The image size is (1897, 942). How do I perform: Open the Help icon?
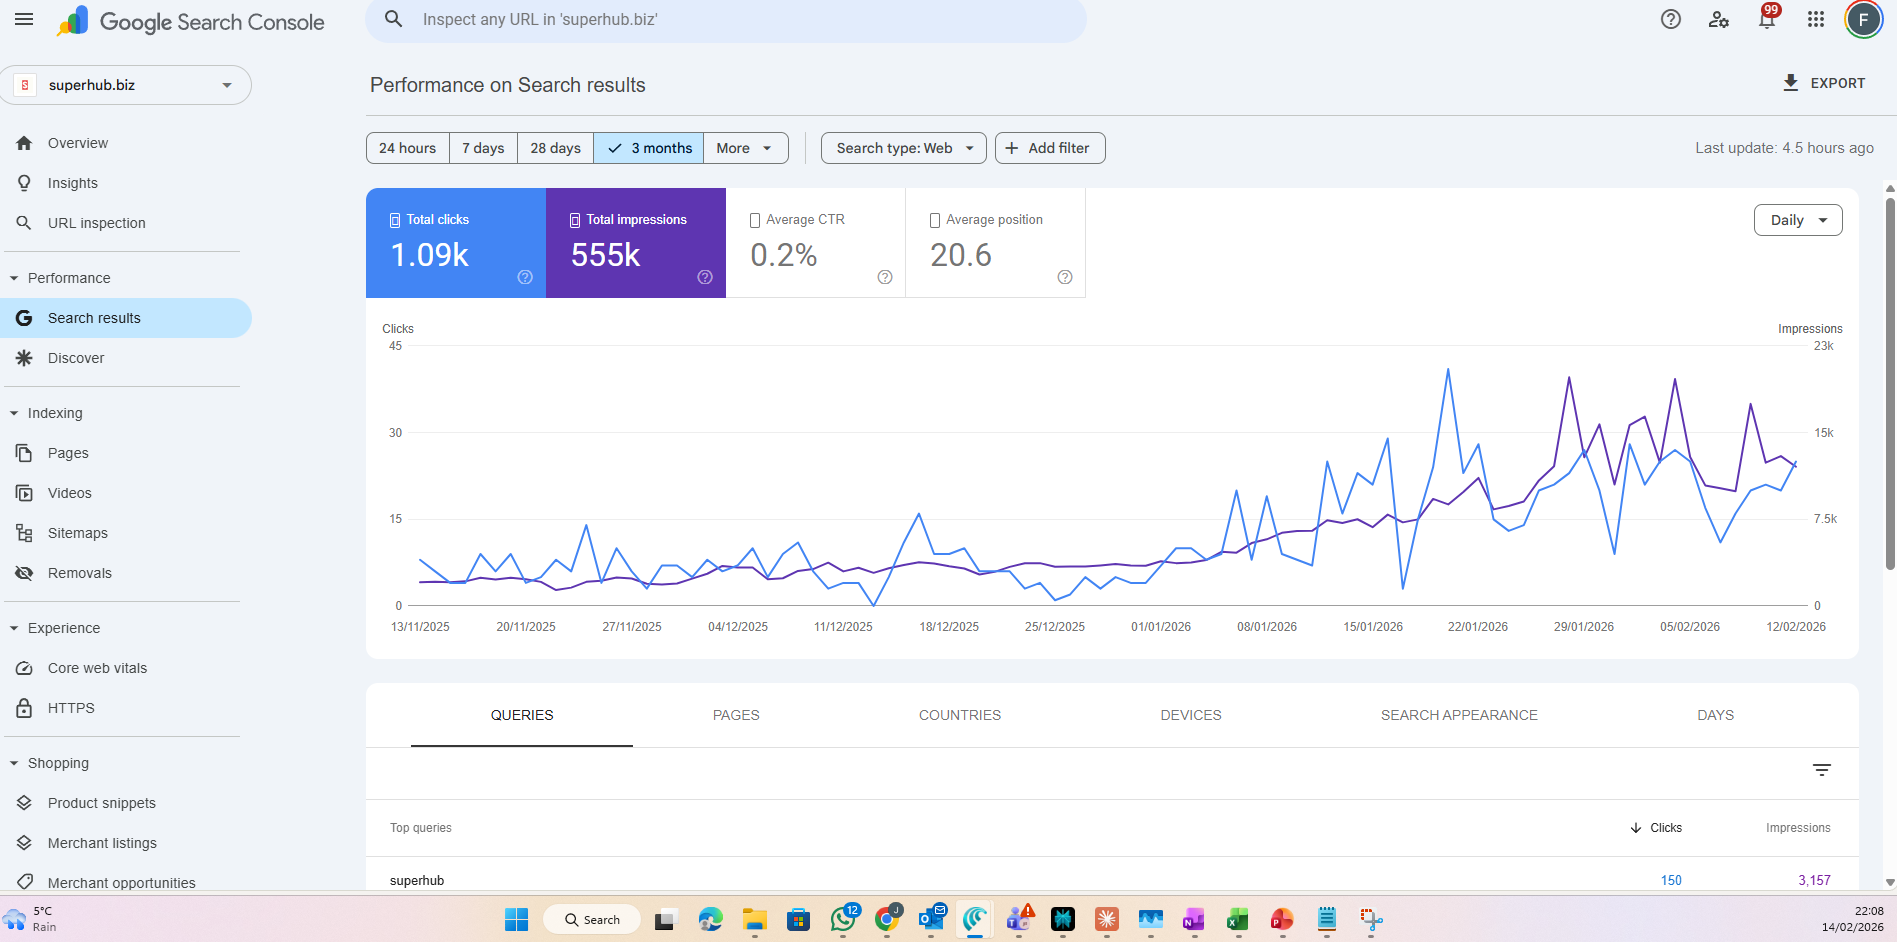click(1670, 19)
